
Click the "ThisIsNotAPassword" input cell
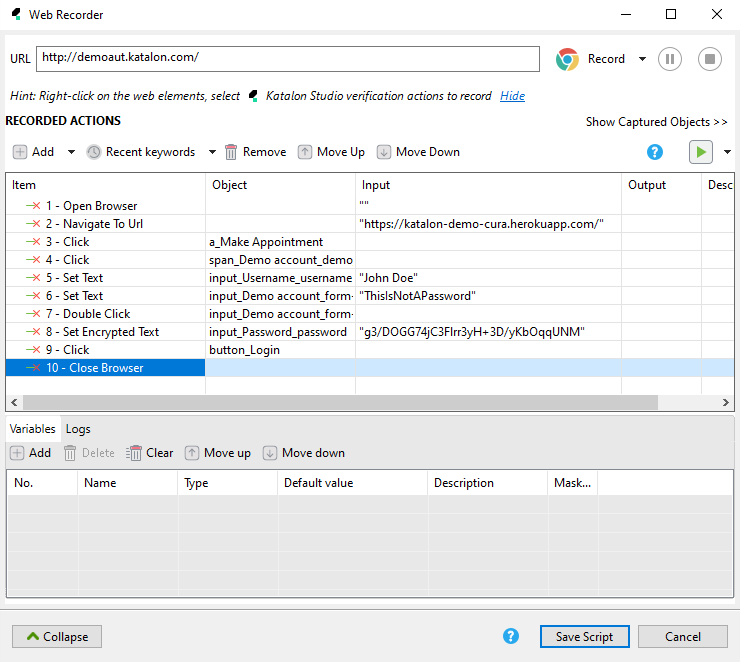point(488,296)
